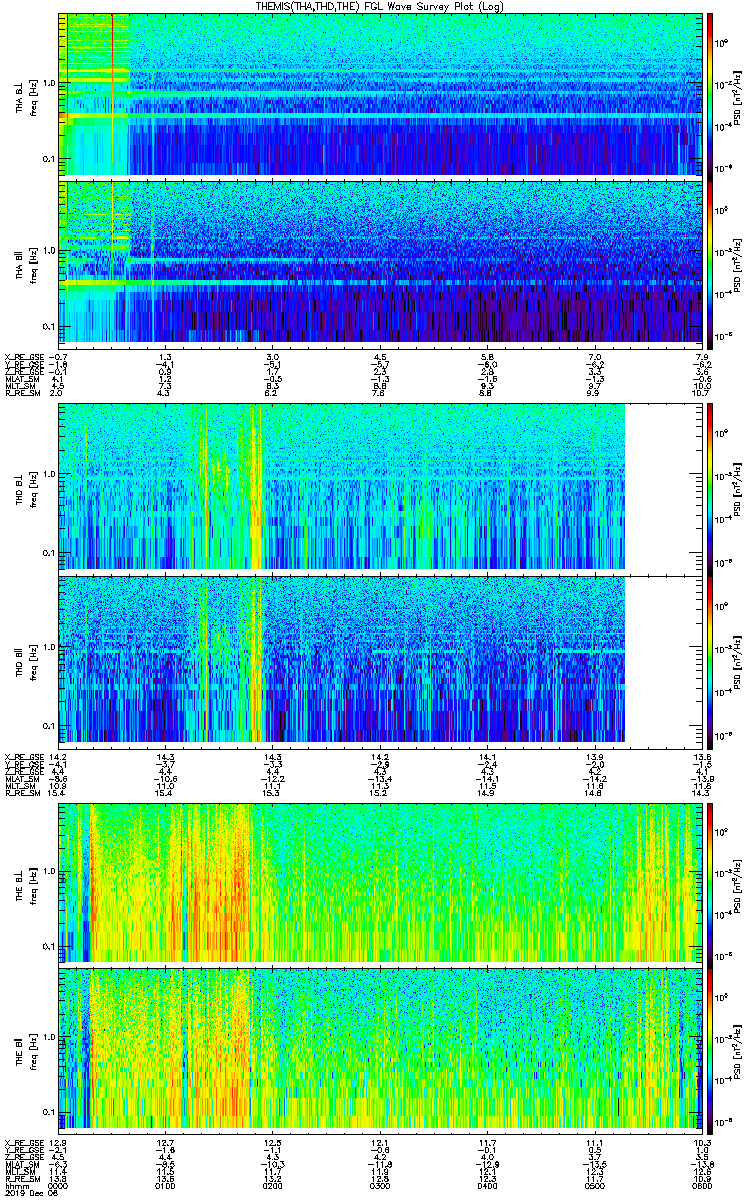Image resolution: width=750 pixels, height=1200 pixels.
Task: Click the '1.0' frequency tick of THA B-perp panel
Action: 50,83
